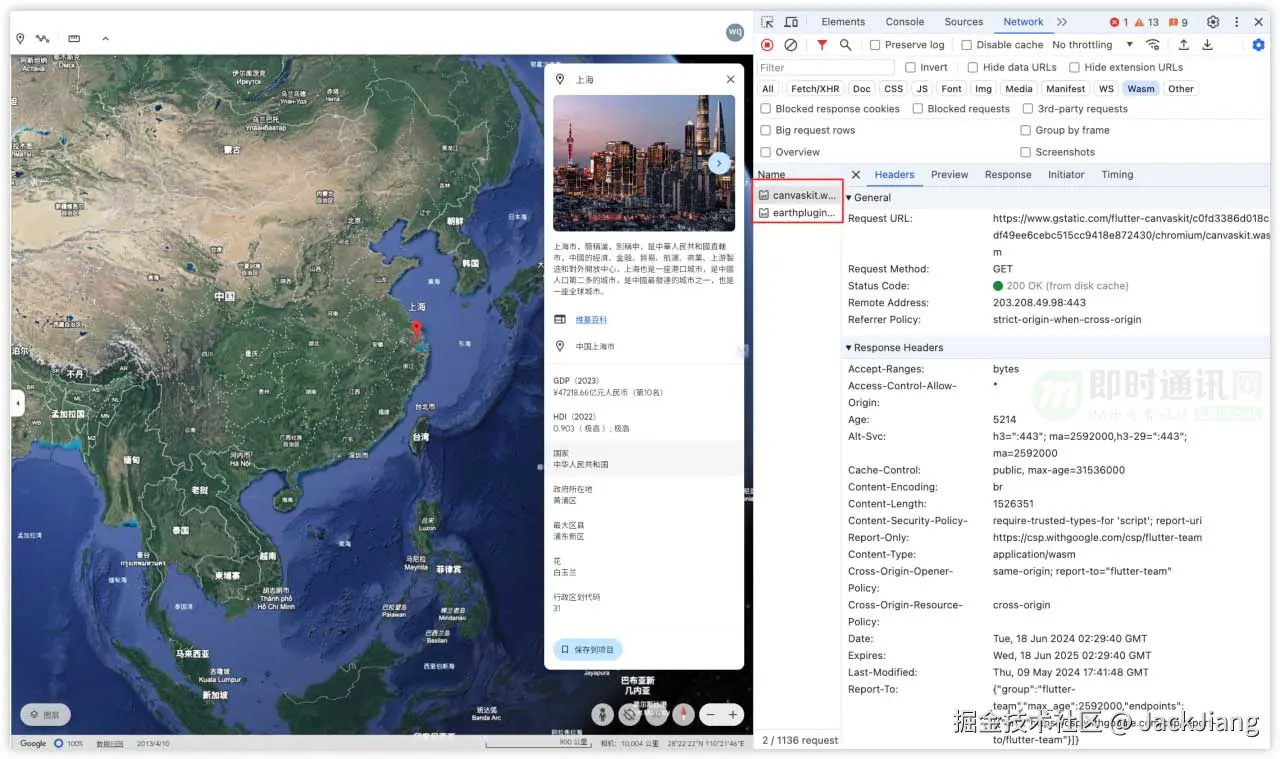Show next photo of Shanghai
Image resolution: width=1280 pixels, height=759 pixels.
click(718, 163)
